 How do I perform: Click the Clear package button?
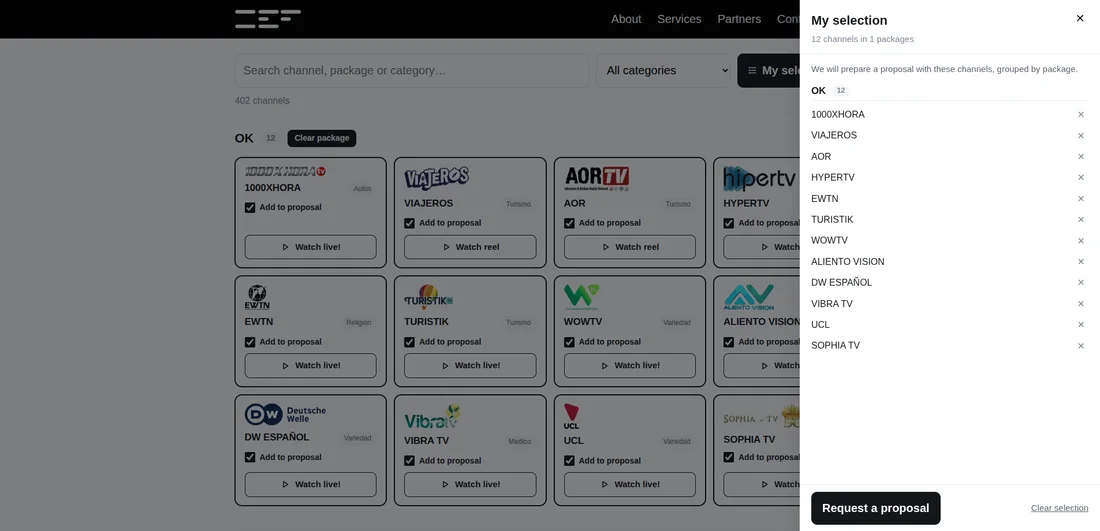click(x=322, y=138)
